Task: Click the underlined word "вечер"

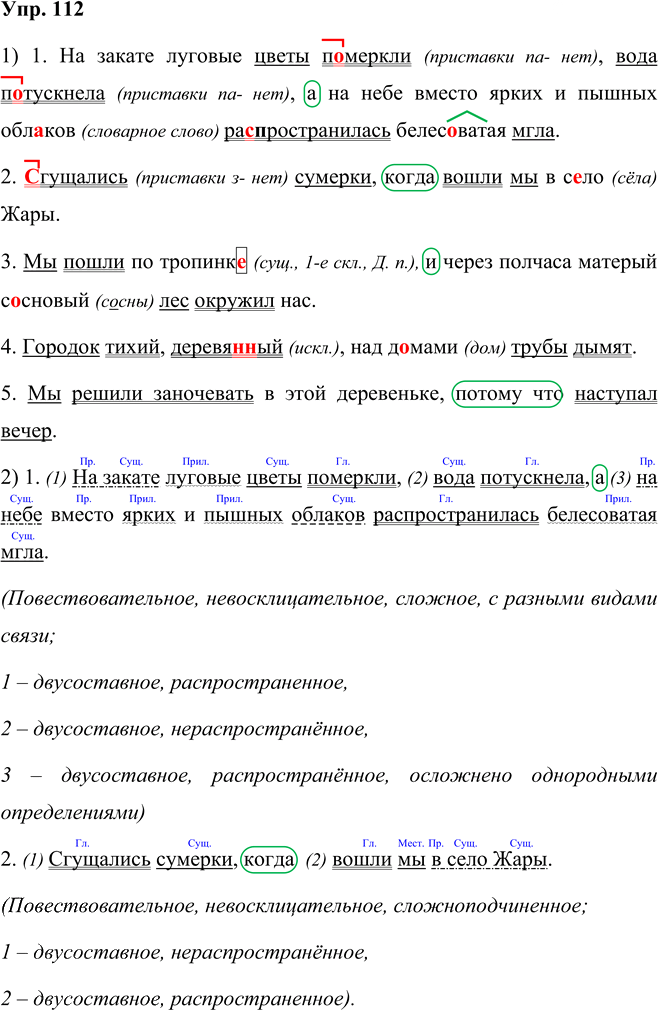Action: [x=26, y=431]
